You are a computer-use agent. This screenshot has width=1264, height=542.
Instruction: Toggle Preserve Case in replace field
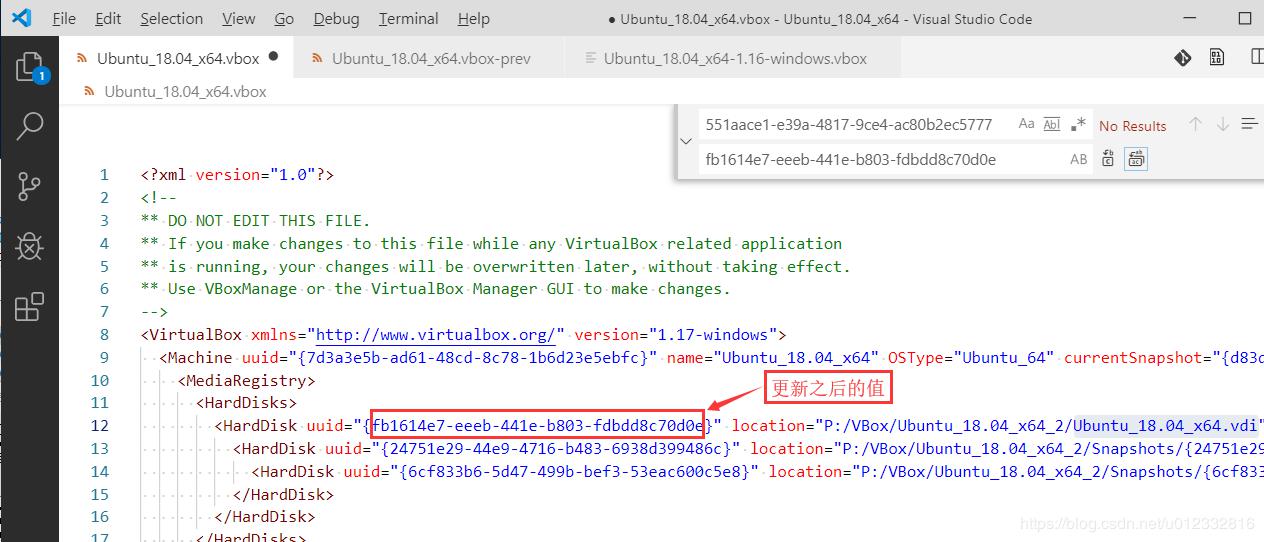[x=1078, y=159]
